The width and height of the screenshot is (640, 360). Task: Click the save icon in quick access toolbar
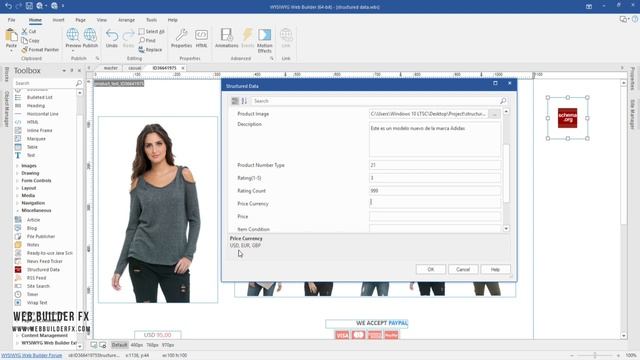(x=29, y=6)
